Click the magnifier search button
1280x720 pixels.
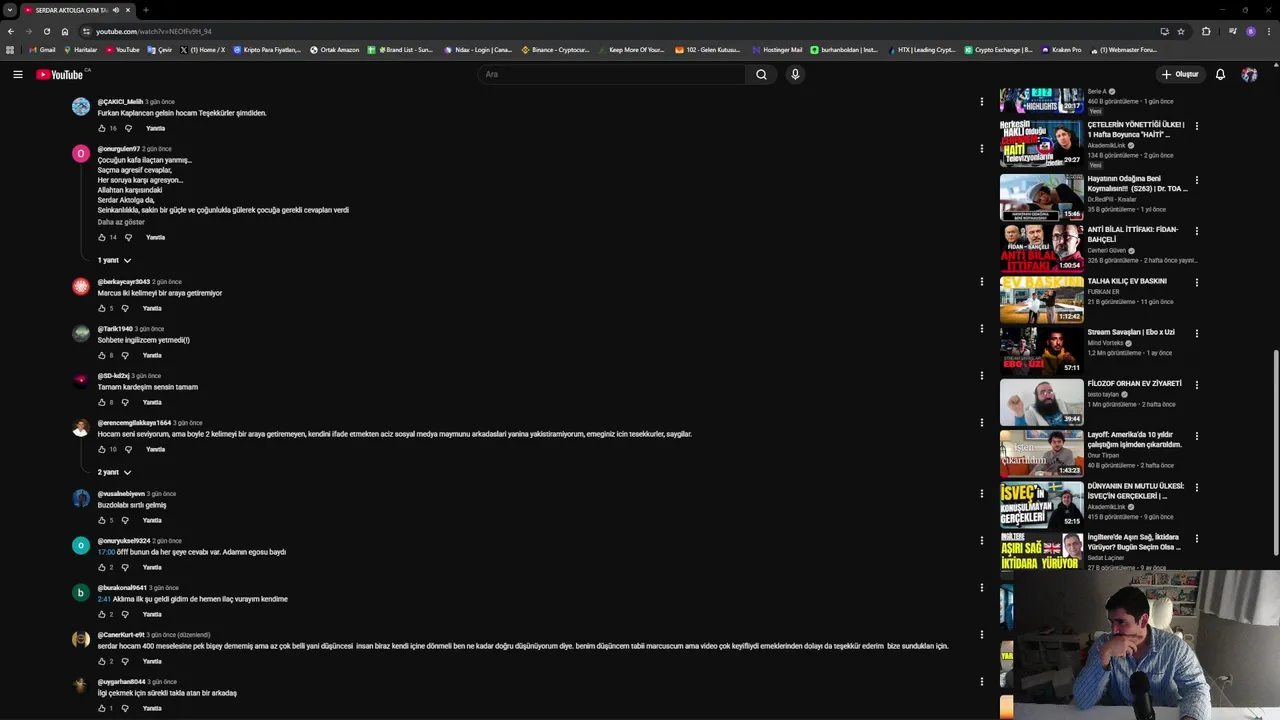click(761, 74)
